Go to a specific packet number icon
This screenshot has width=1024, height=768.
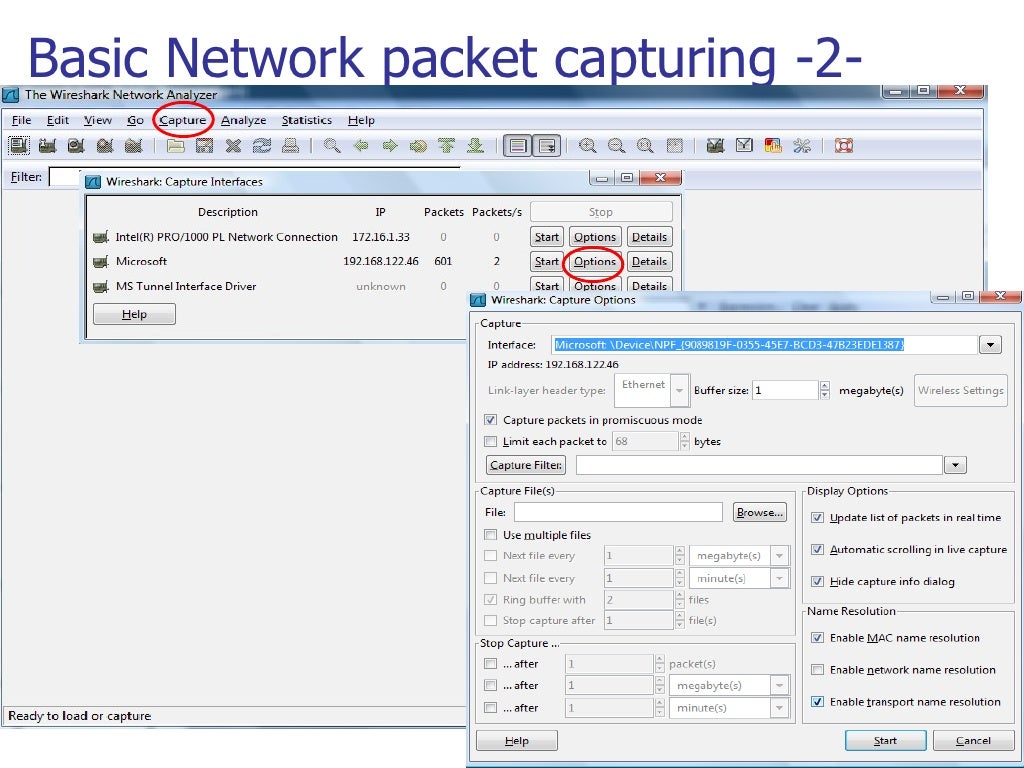pyautogui.click(x=418, y=145)
